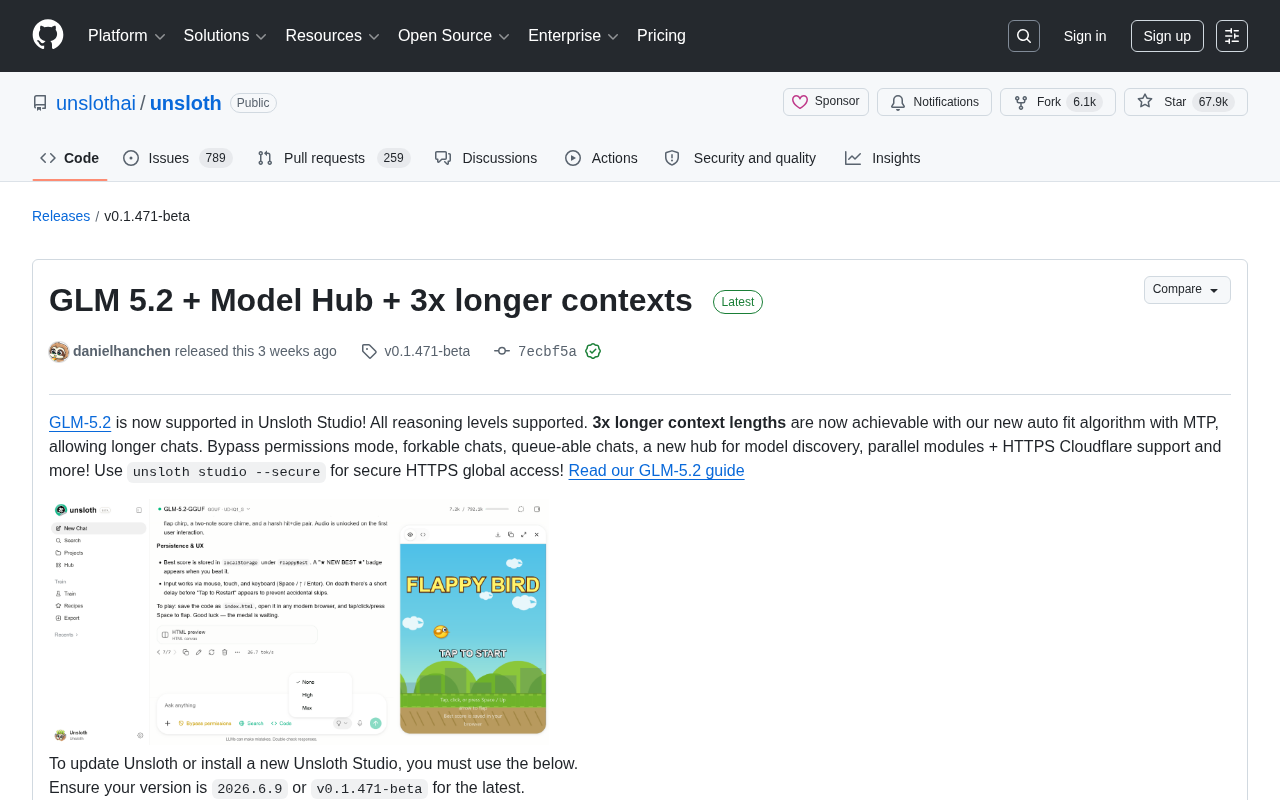Open the Read our GLM-5.2 guide link

[656, 471]
